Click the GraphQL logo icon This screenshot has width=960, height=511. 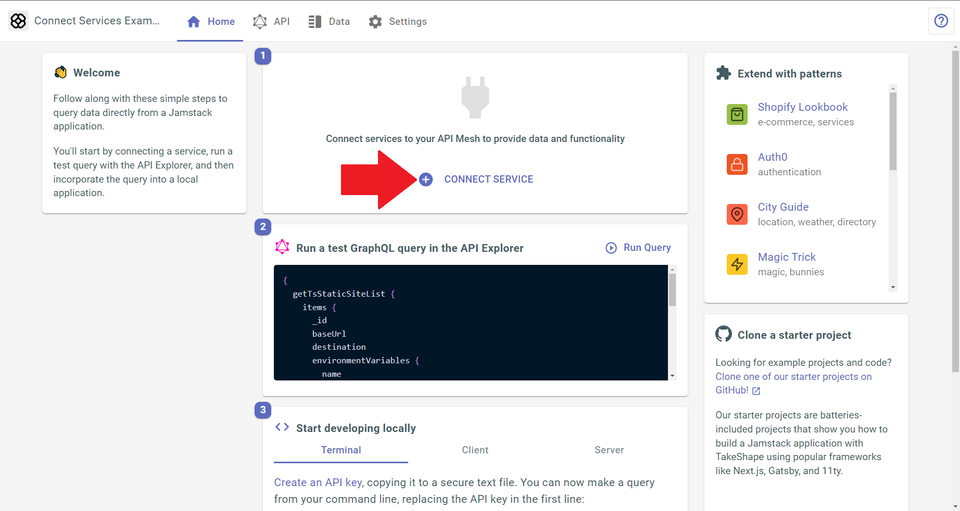(282, 247)
